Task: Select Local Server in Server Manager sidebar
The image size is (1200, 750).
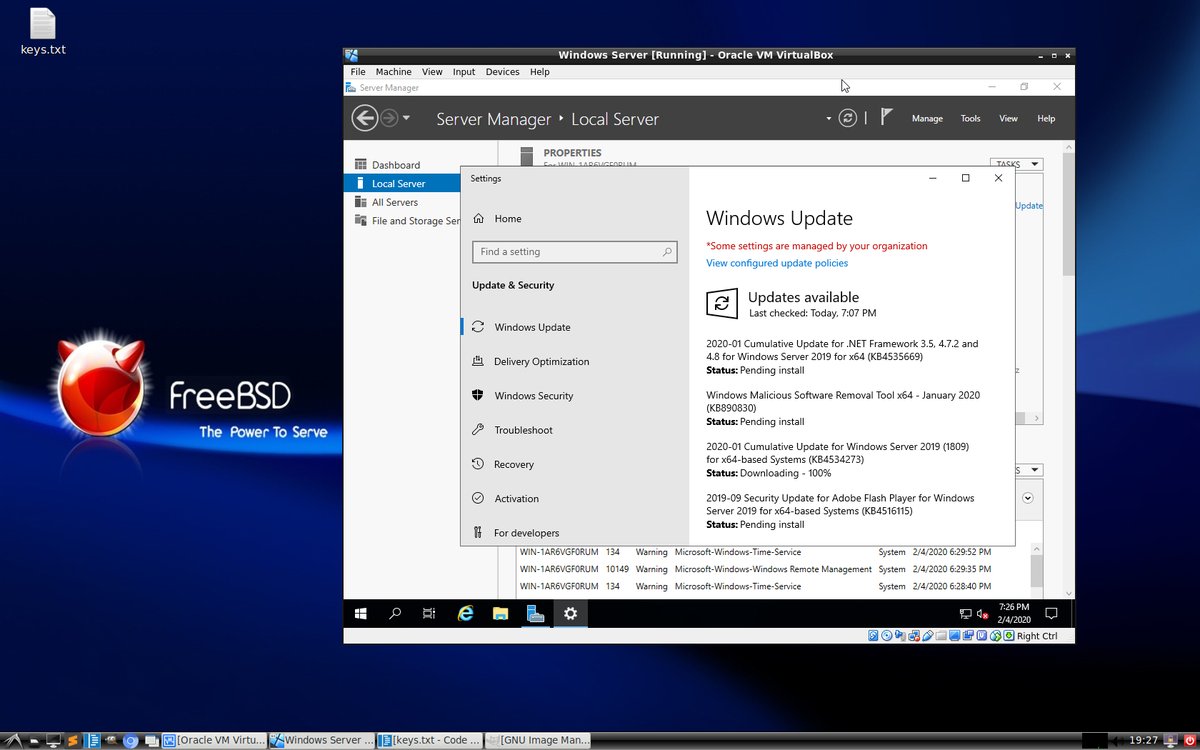Action: [401, 184]
